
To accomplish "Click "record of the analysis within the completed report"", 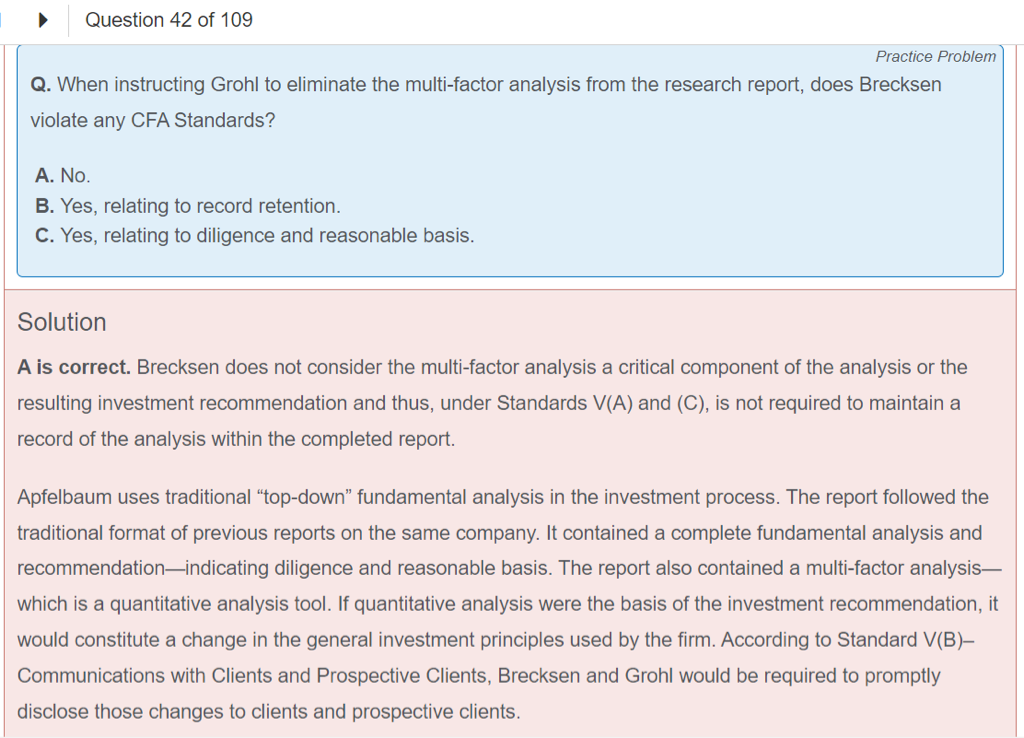I will coord(235,439).
